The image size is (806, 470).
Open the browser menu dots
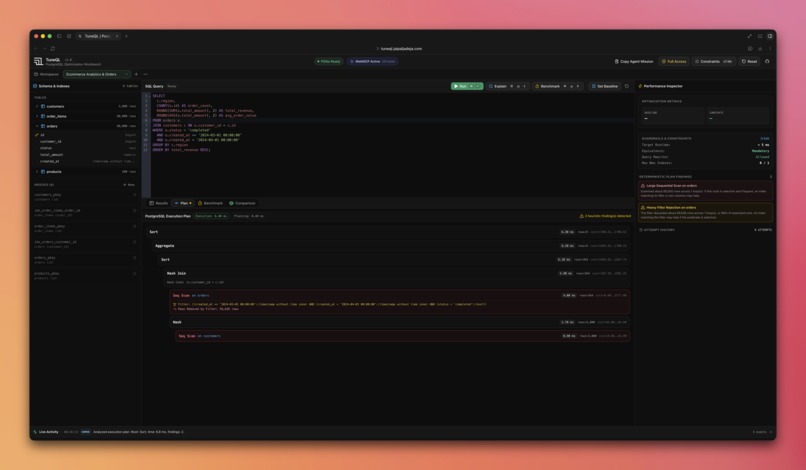pyautogui.click(x=770, y=49)
